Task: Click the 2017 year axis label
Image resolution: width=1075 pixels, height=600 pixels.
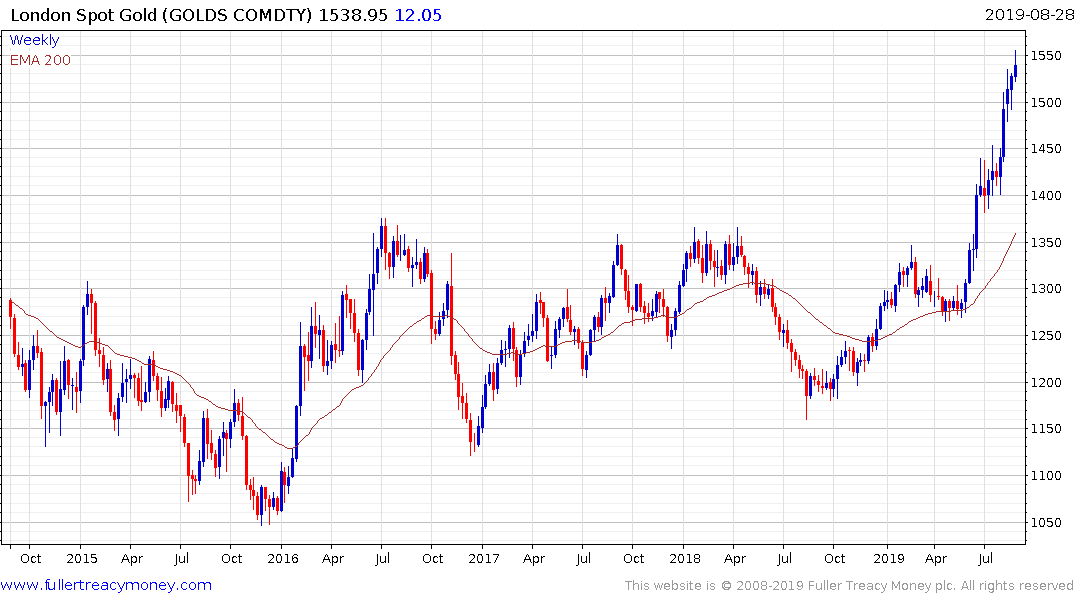Action: click(x=484, y=558)
